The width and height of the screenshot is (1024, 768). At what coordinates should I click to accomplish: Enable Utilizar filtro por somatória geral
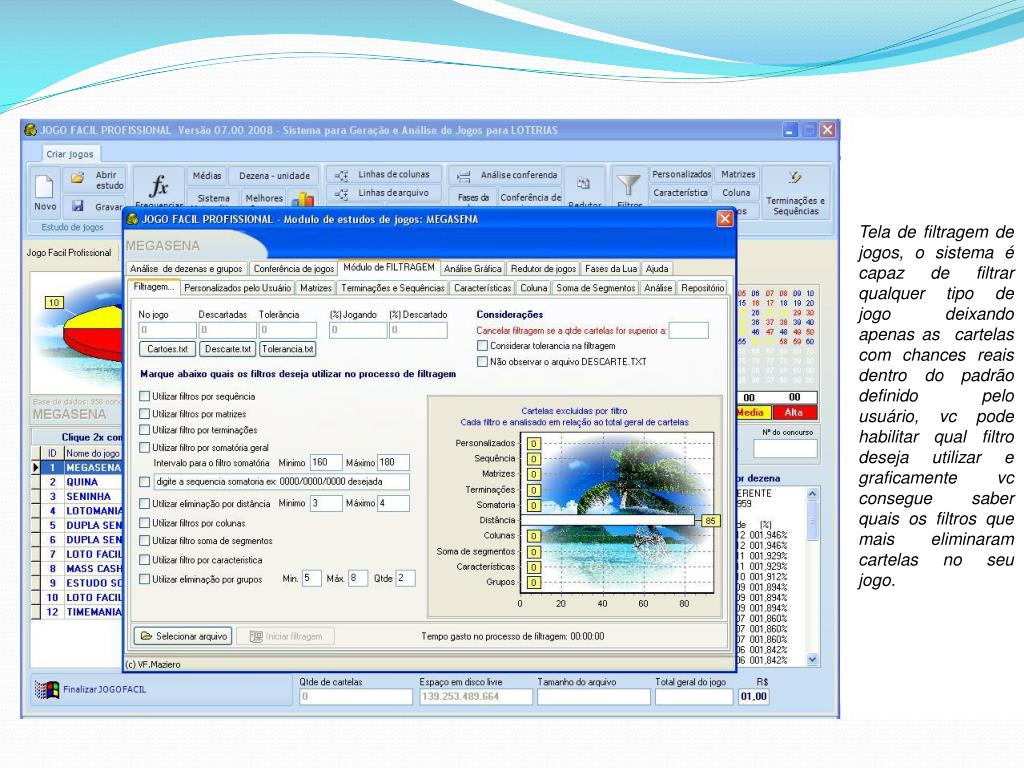click(144, 447)
